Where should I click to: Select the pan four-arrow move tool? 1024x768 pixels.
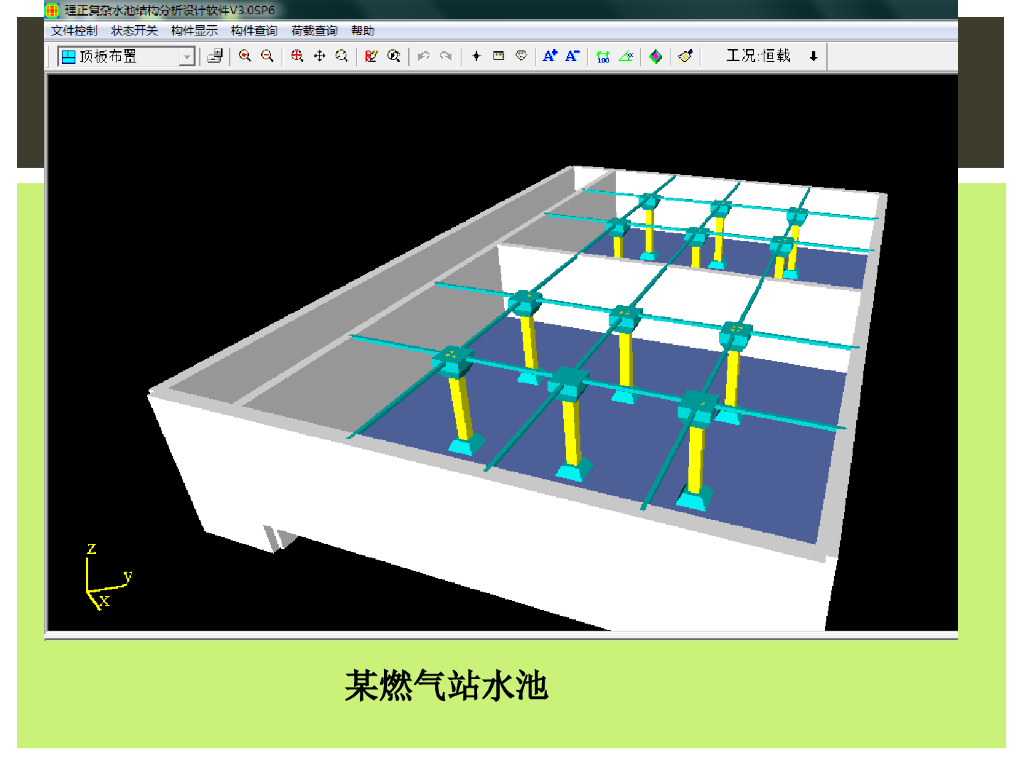pos(319,56)
